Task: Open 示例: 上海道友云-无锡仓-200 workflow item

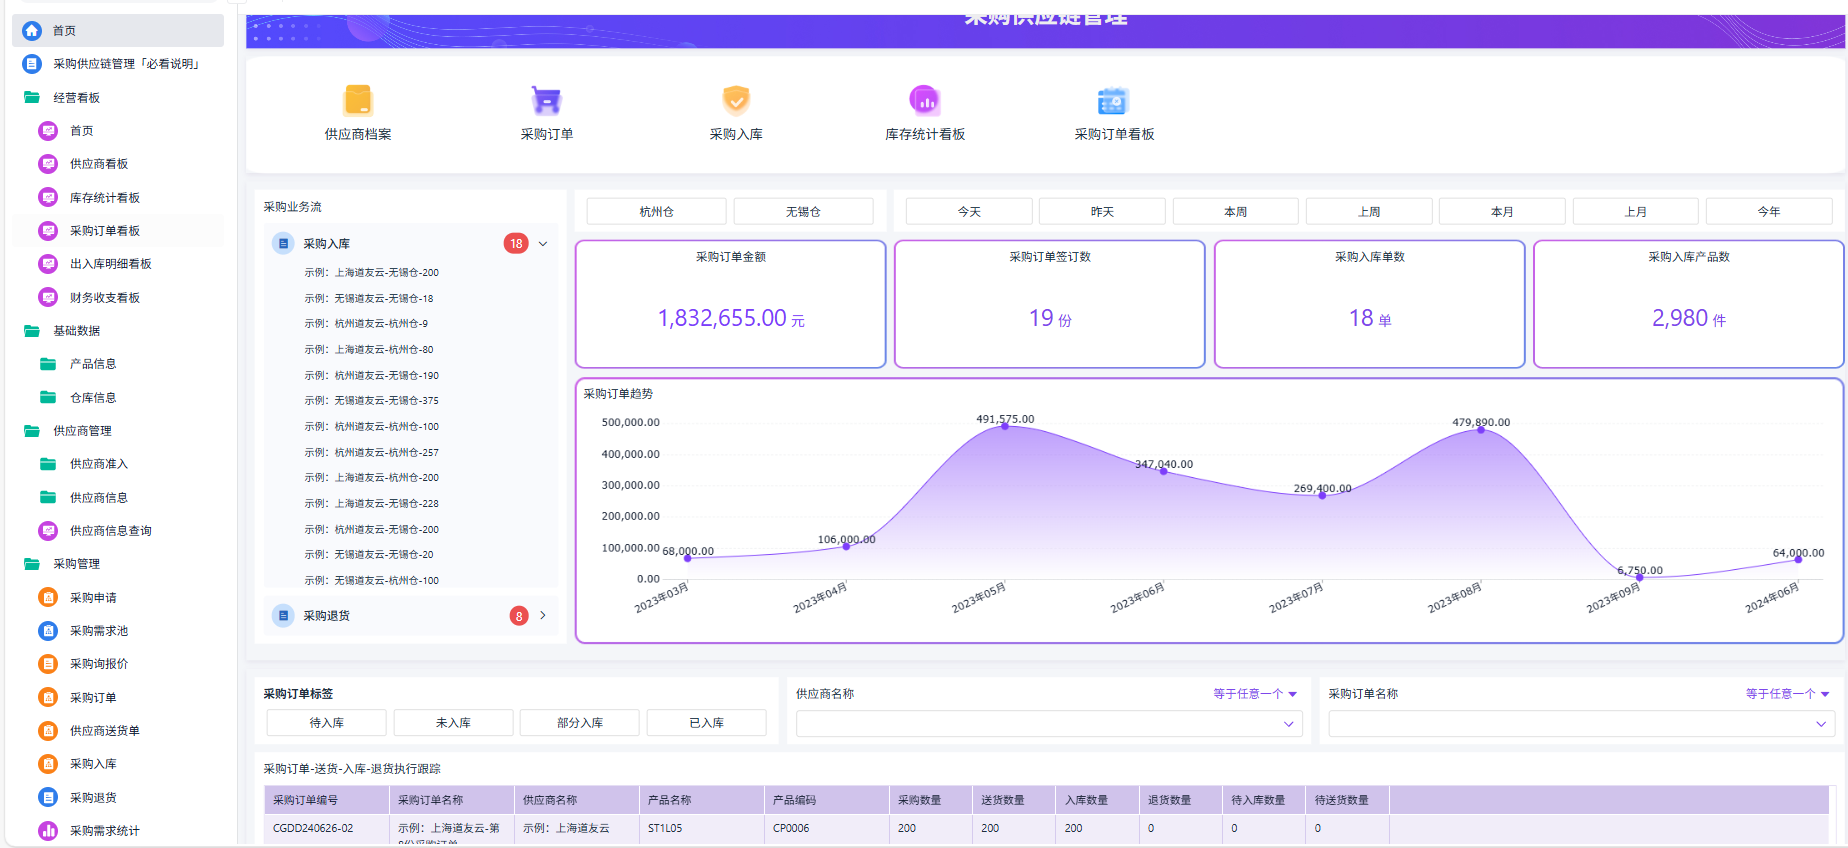Action: coord(372,273)
